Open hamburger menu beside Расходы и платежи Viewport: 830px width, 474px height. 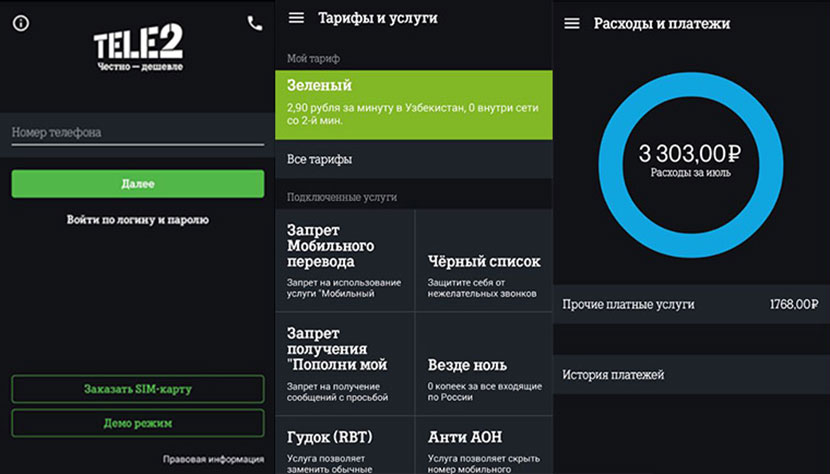(x=572, y=23)
